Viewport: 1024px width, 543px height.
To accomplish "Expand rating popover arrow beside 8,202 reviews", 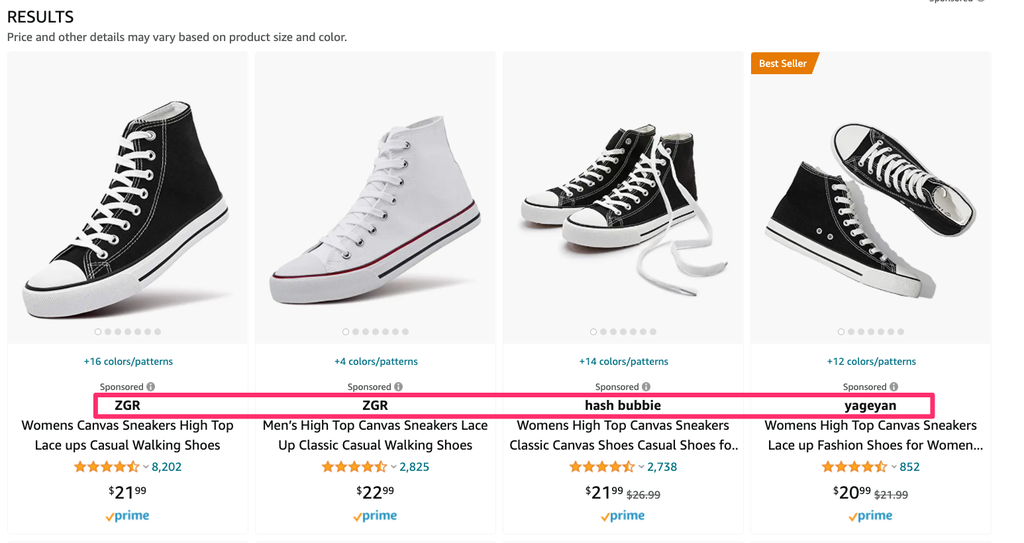I will tap(146, 467).
